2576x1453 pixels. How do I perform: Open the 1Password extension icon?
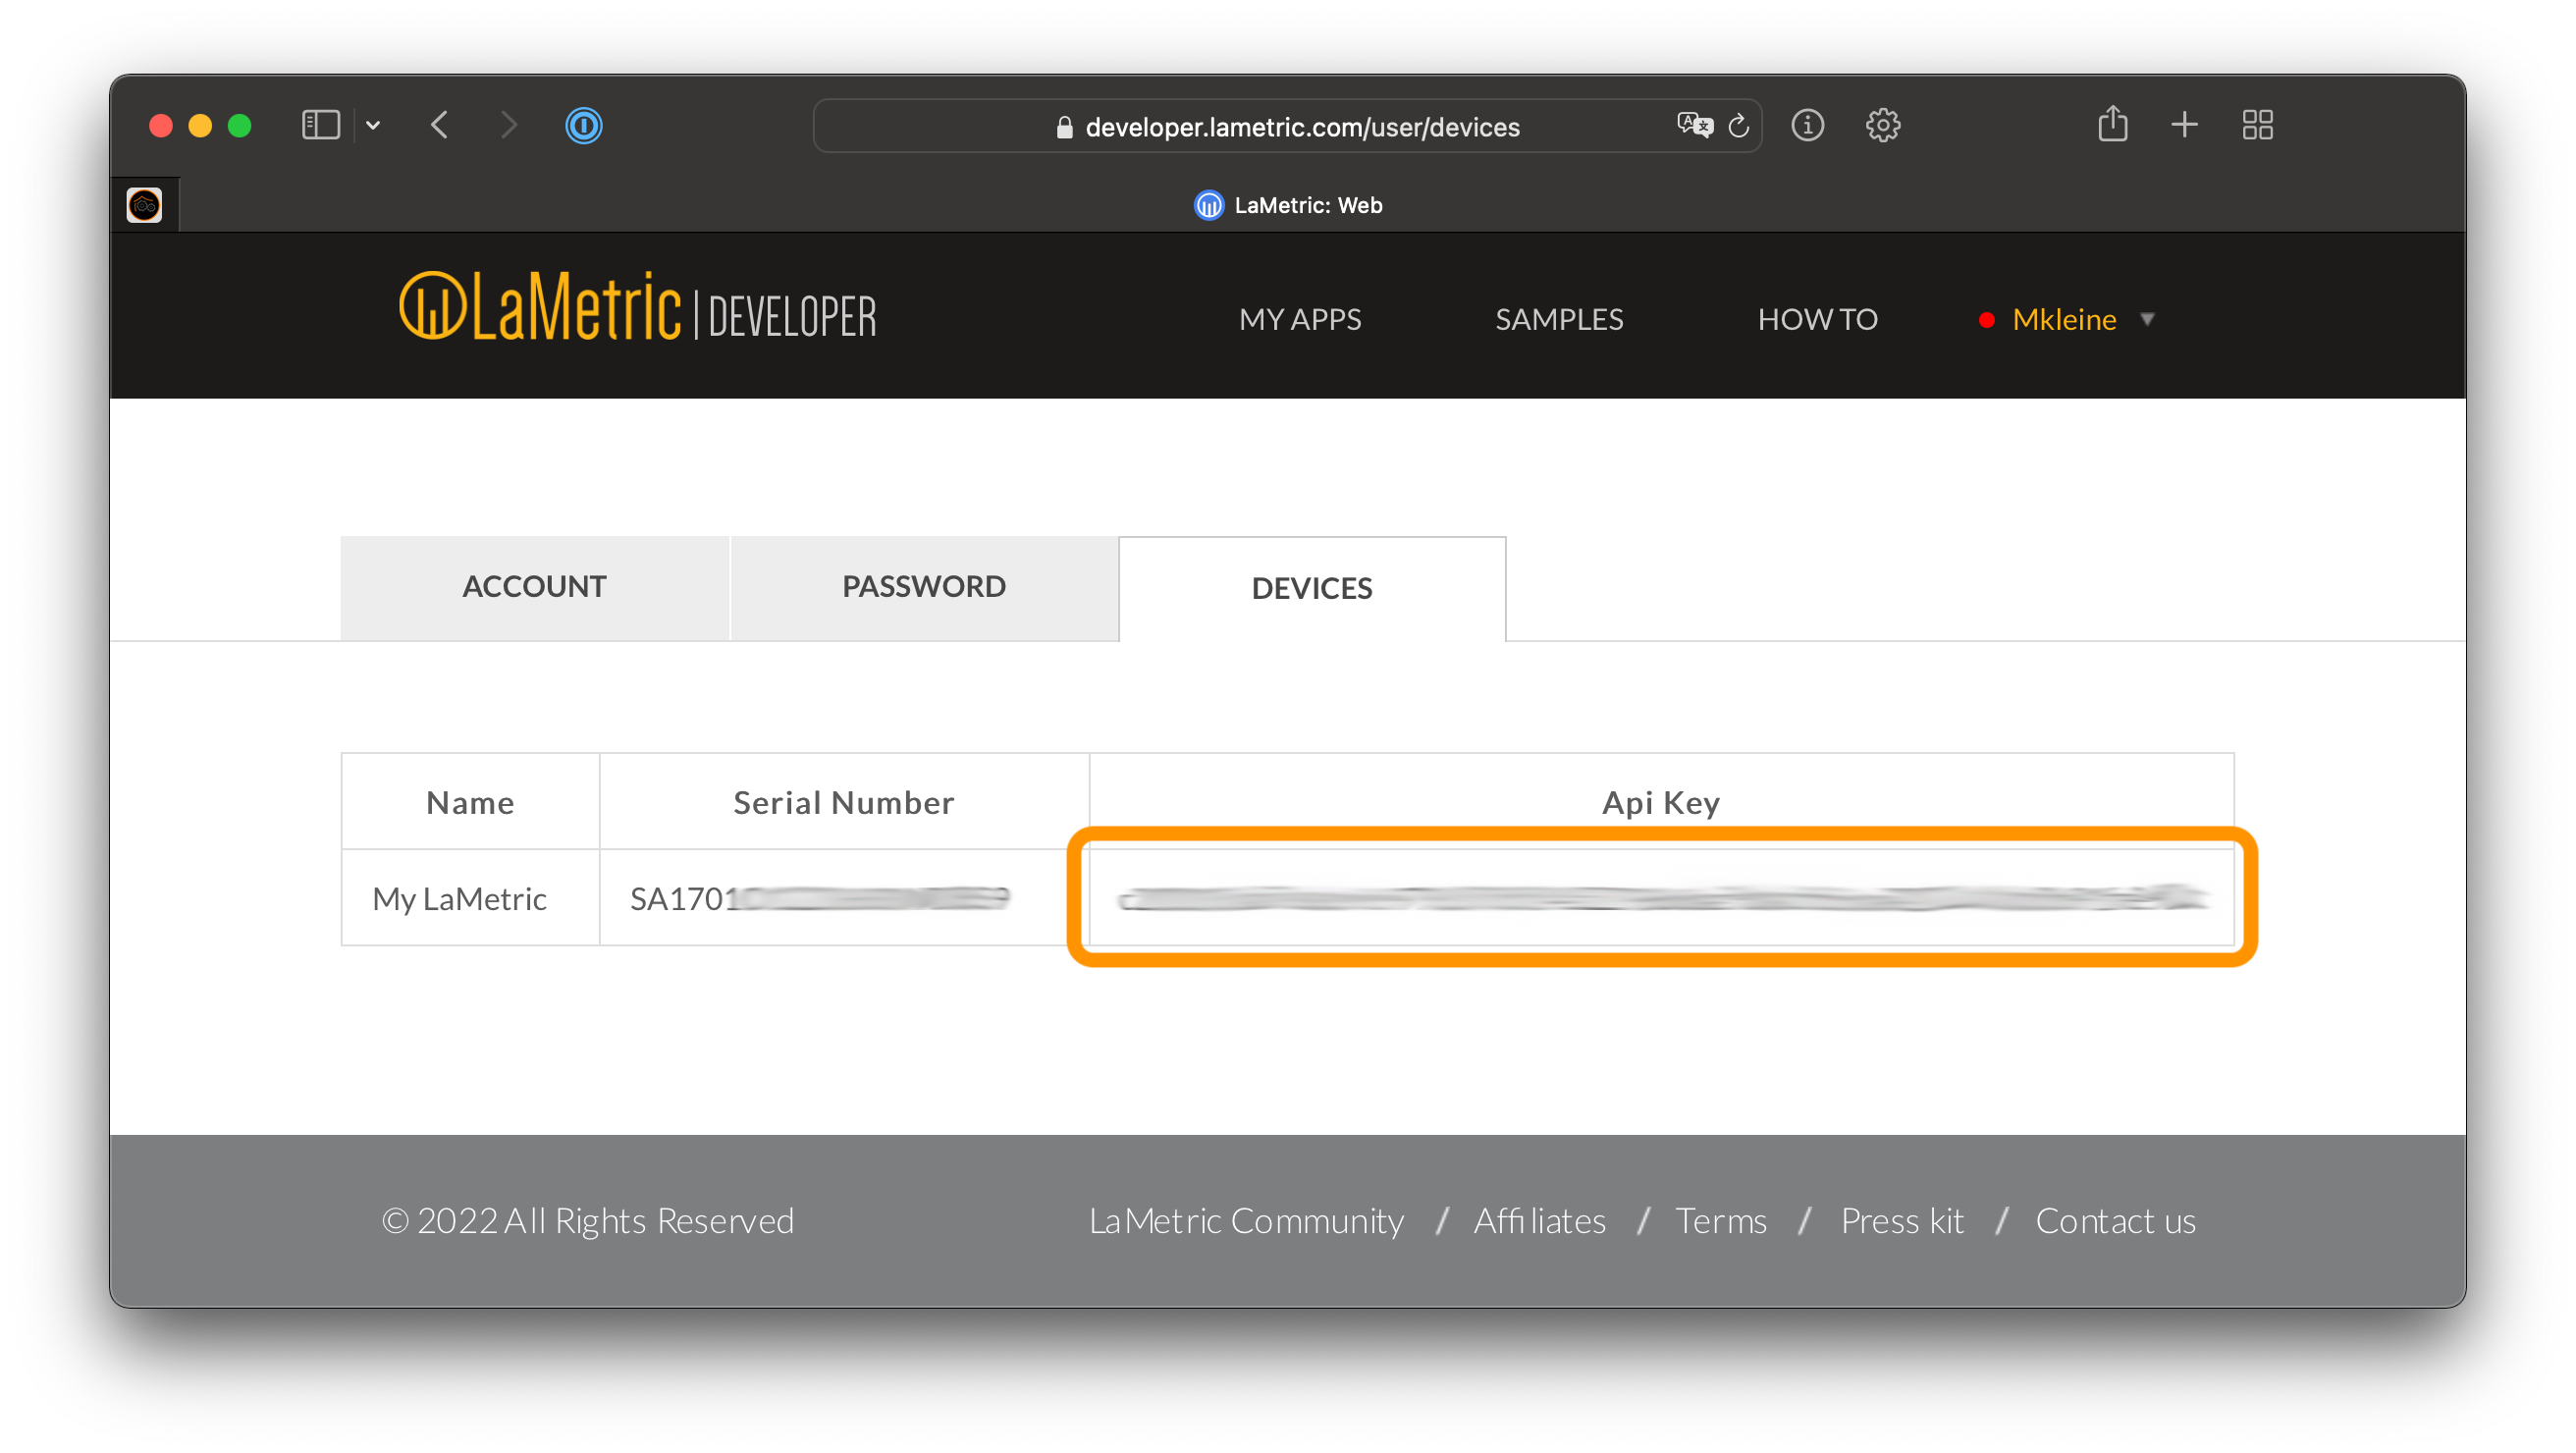[x=584, y=125]
